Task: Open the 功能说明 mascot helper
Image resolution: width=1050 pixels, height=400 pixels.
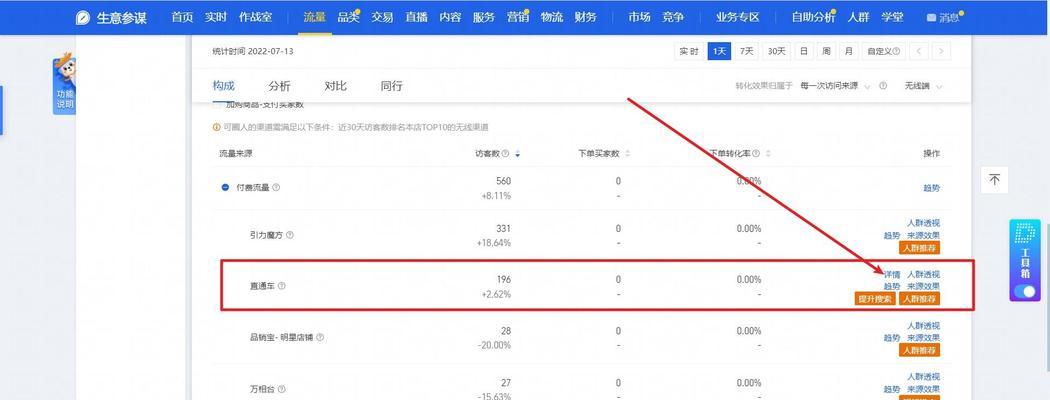Action: (x=64, y=85)
